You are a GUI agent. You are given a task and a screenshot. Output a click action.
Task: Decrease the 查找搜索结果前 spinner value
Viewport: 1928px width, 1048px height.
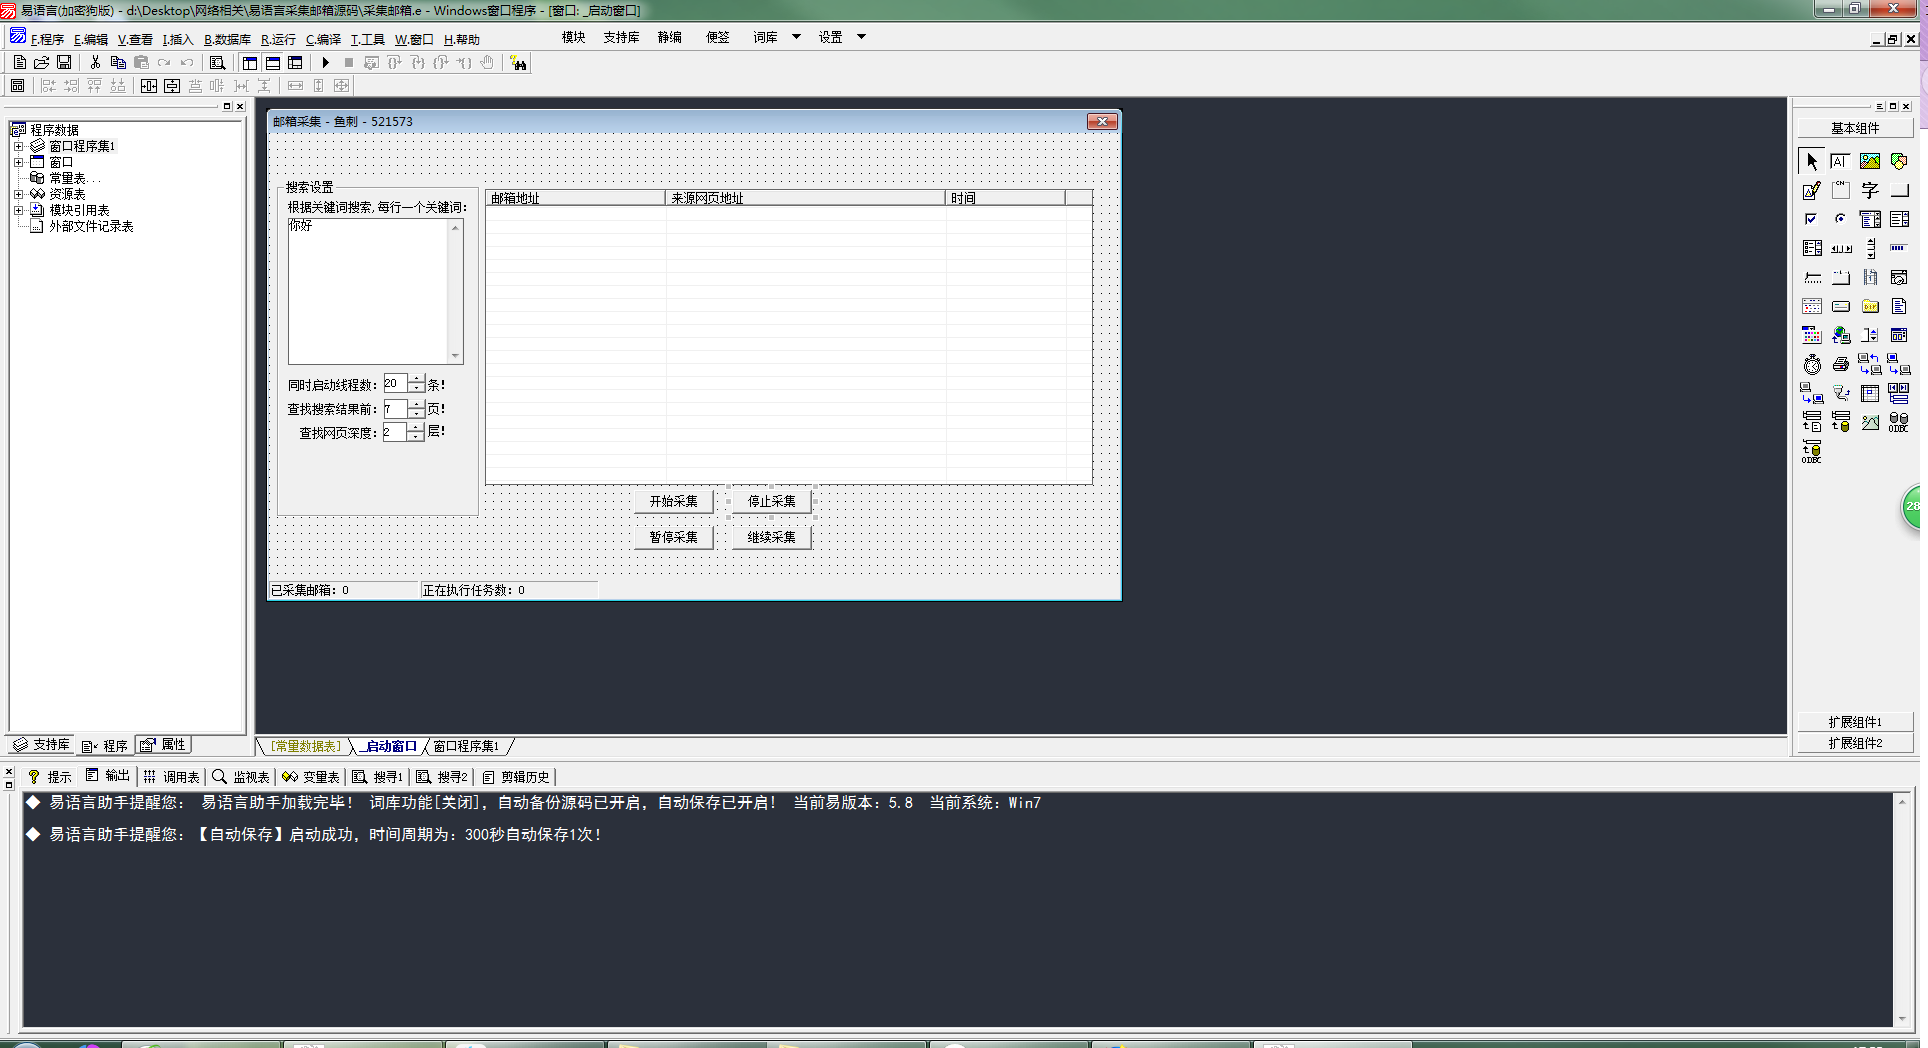click(416, 414)
